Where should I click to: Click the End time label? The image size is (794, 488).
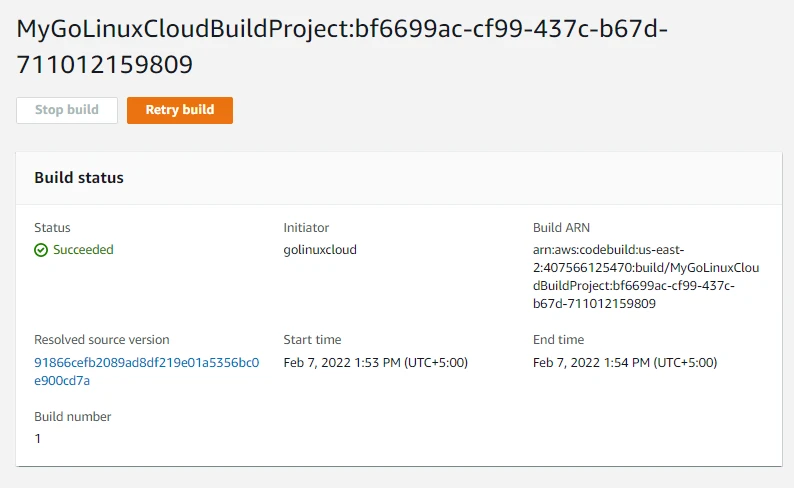(x=558, y=340)
